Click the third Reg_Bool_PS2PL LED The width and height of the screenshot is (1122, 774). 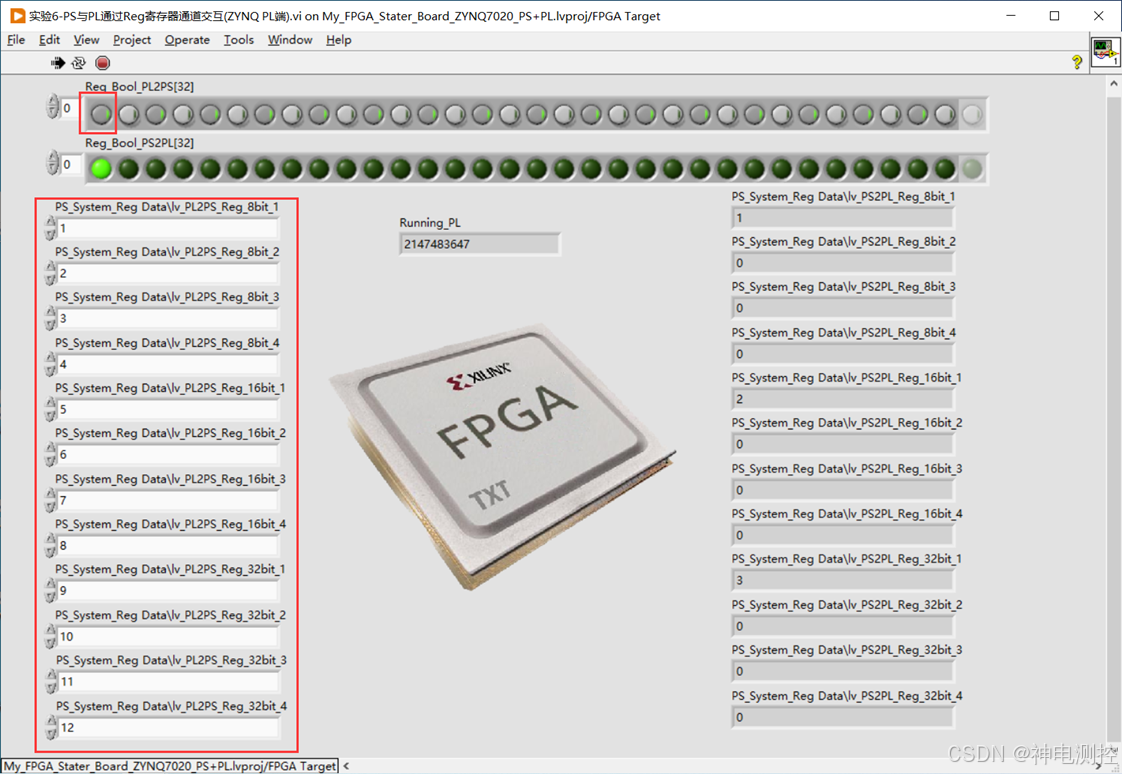(x=156, y=169)
